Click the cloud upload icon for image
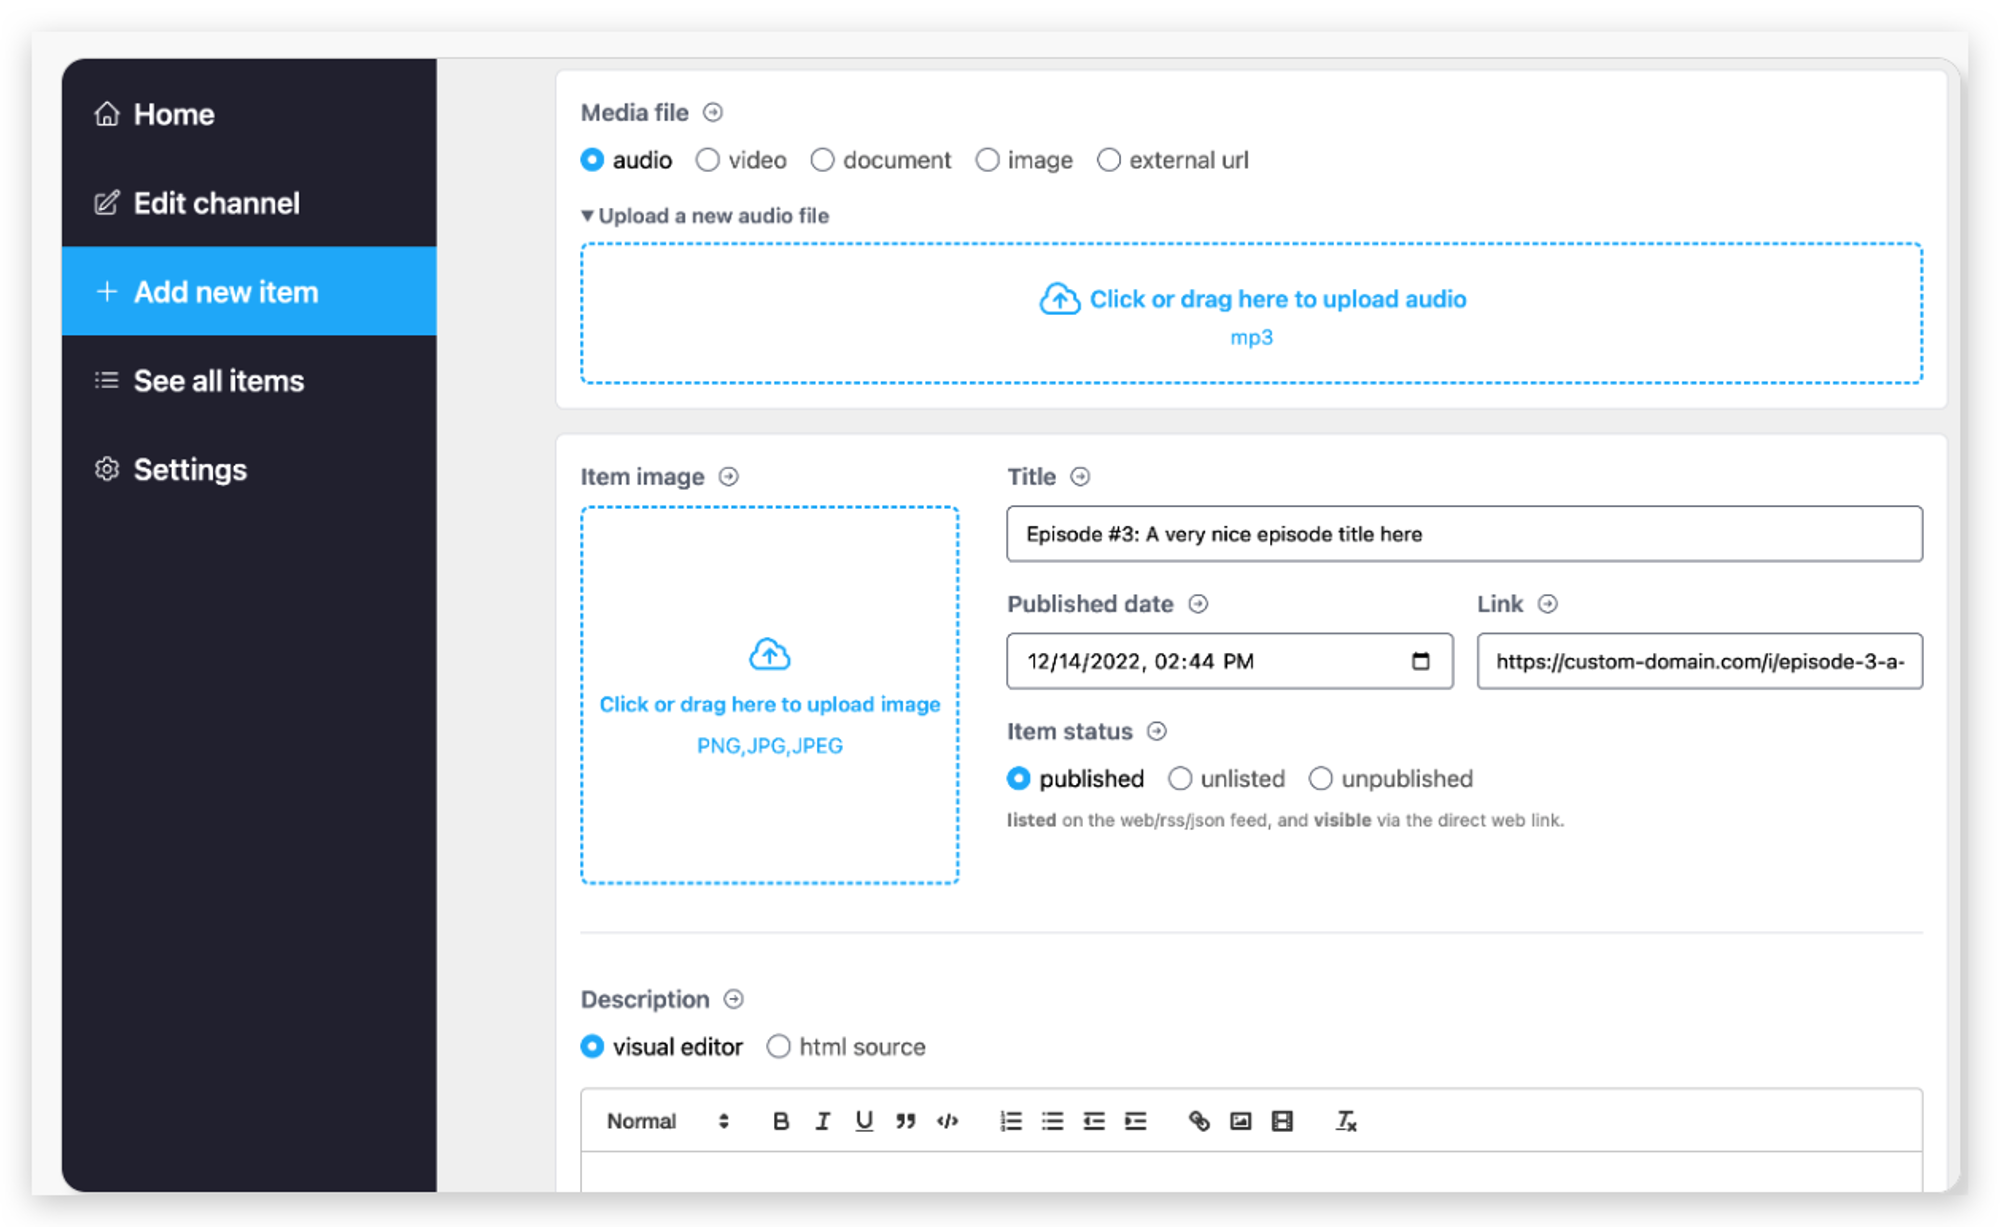This screenshot has height=1227, width=2000. tap(770, 654)
